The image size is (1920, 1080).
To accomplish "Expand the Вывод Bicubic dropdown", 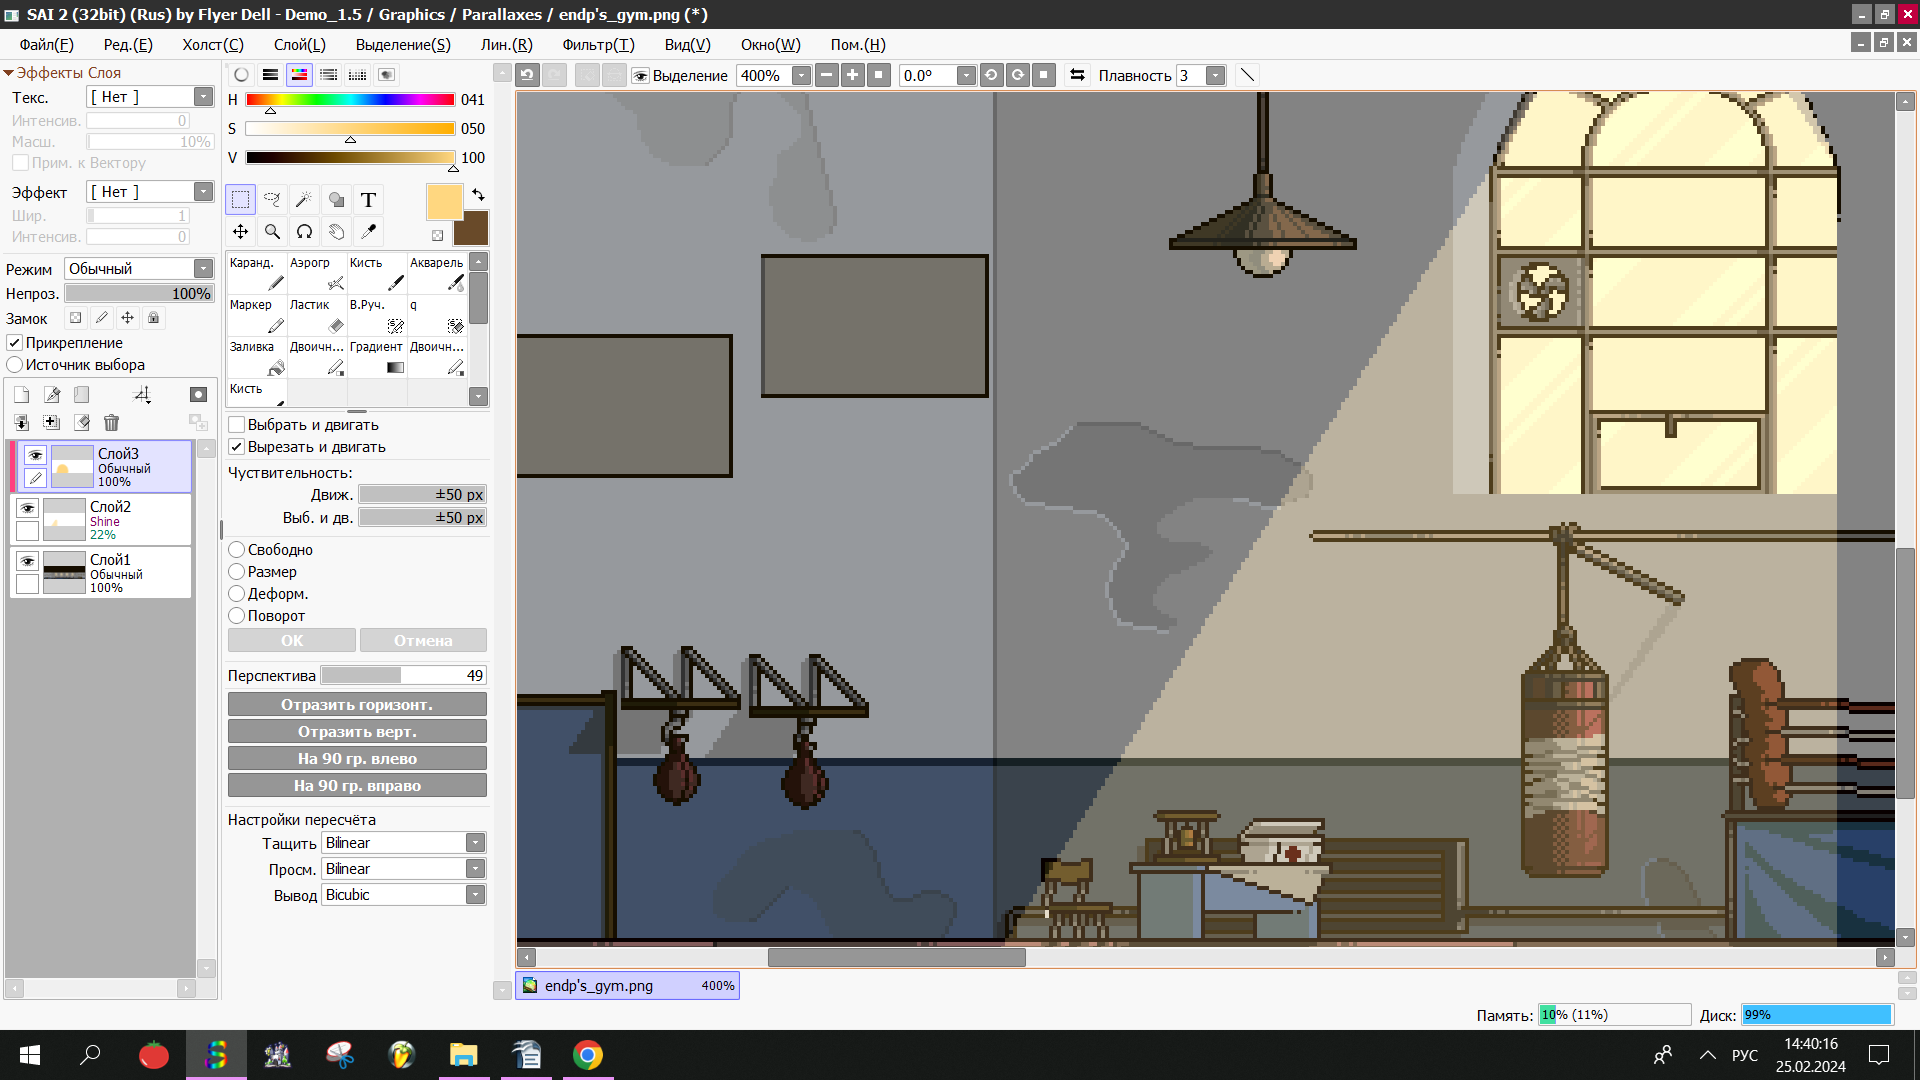I will (x=476, y=895).
